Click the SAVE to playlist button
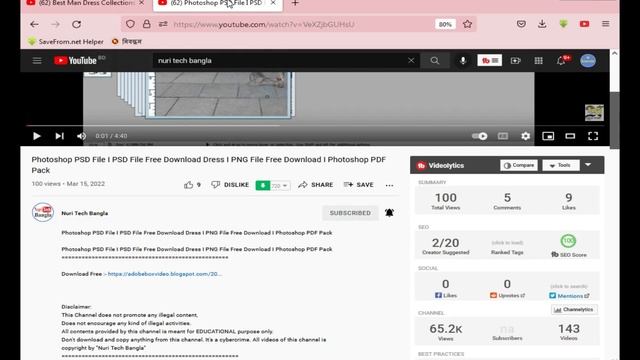This screenshot has width=640, height=360. 359,185
